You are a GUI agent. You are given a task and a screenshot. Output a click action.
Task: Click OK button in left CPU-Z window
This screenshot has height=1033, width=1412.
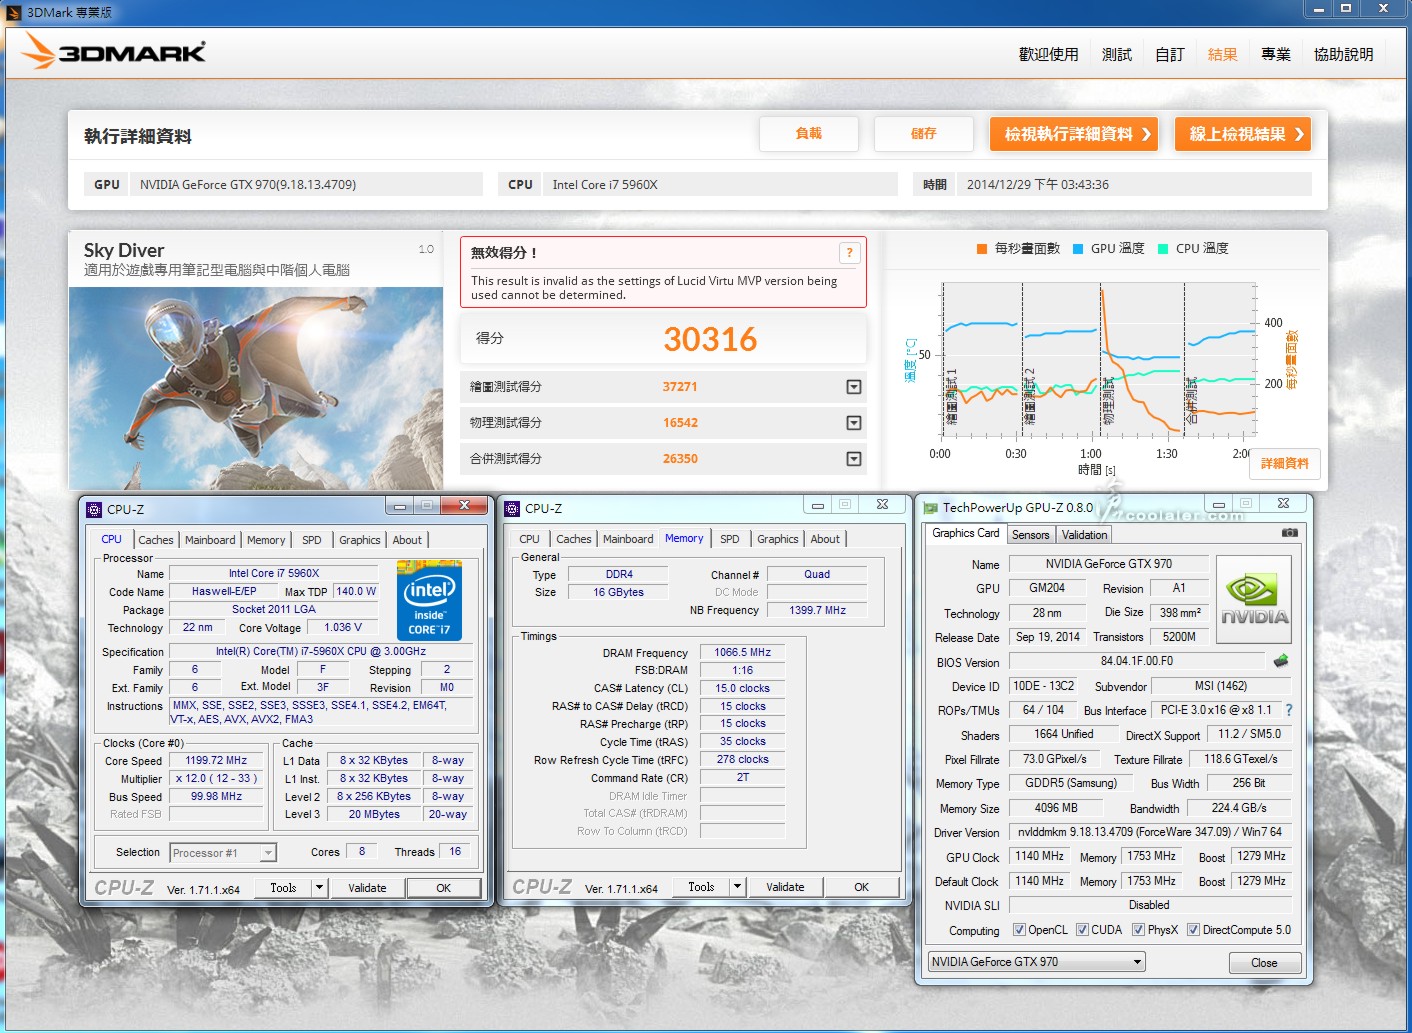(x=443, y=888)
